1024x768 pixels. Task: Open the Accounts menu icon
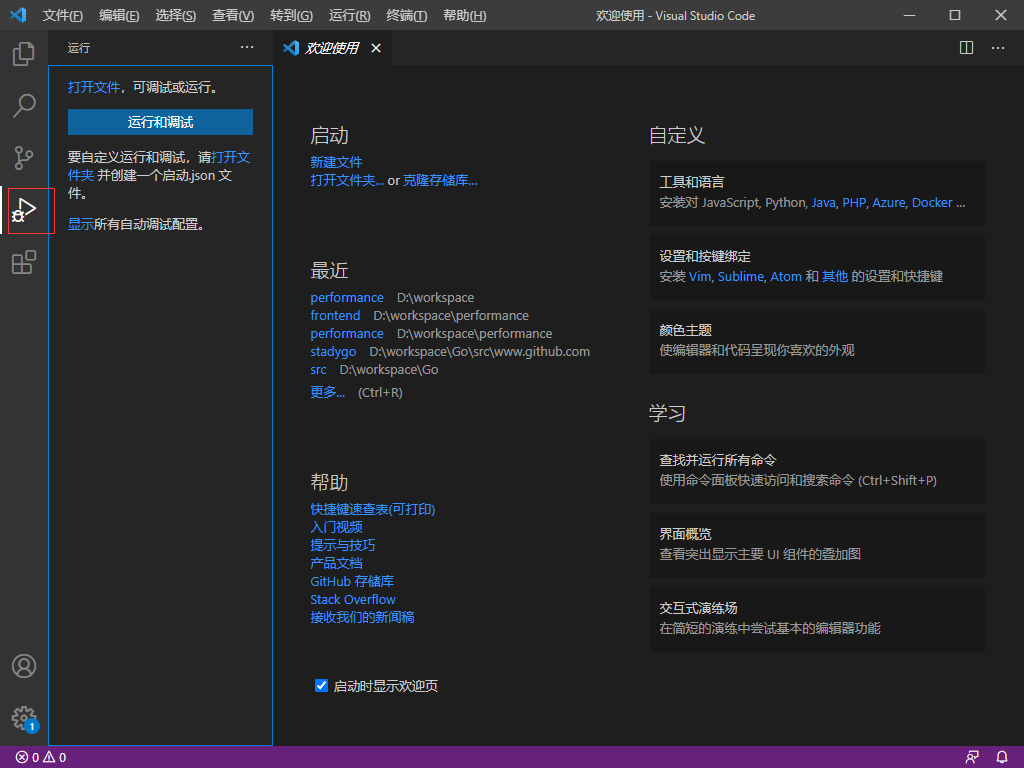coord(24,666)
